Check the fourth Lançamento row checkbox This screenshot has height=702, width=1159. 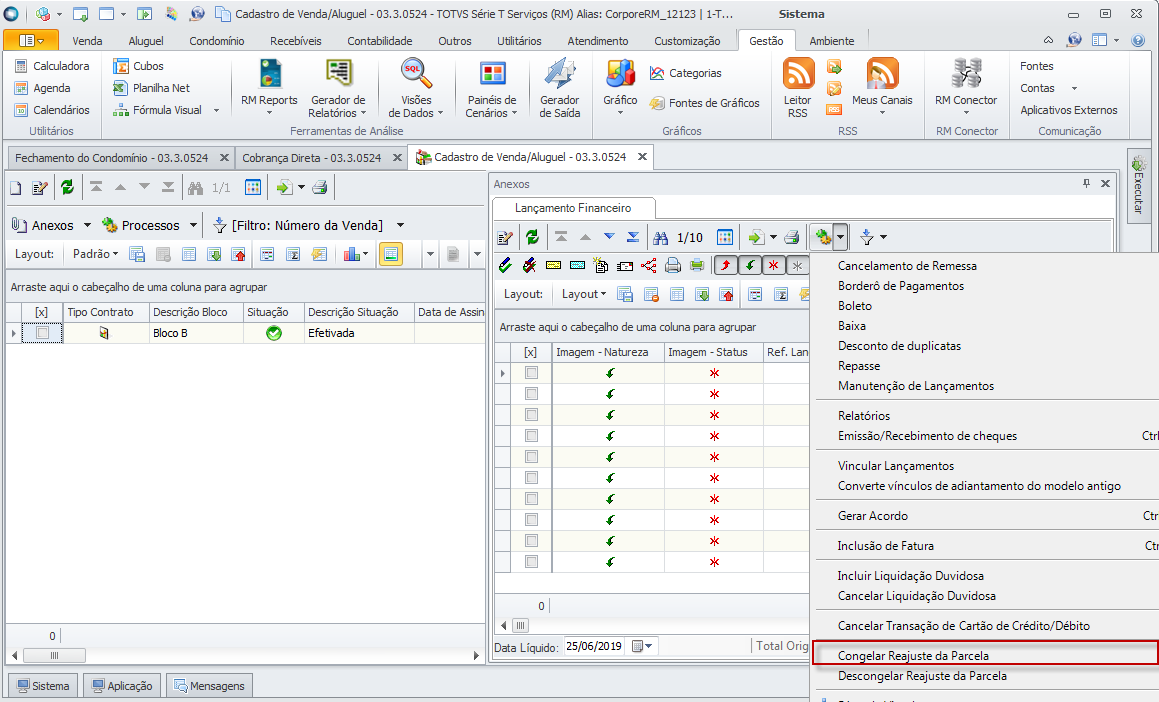coord(531,436)
